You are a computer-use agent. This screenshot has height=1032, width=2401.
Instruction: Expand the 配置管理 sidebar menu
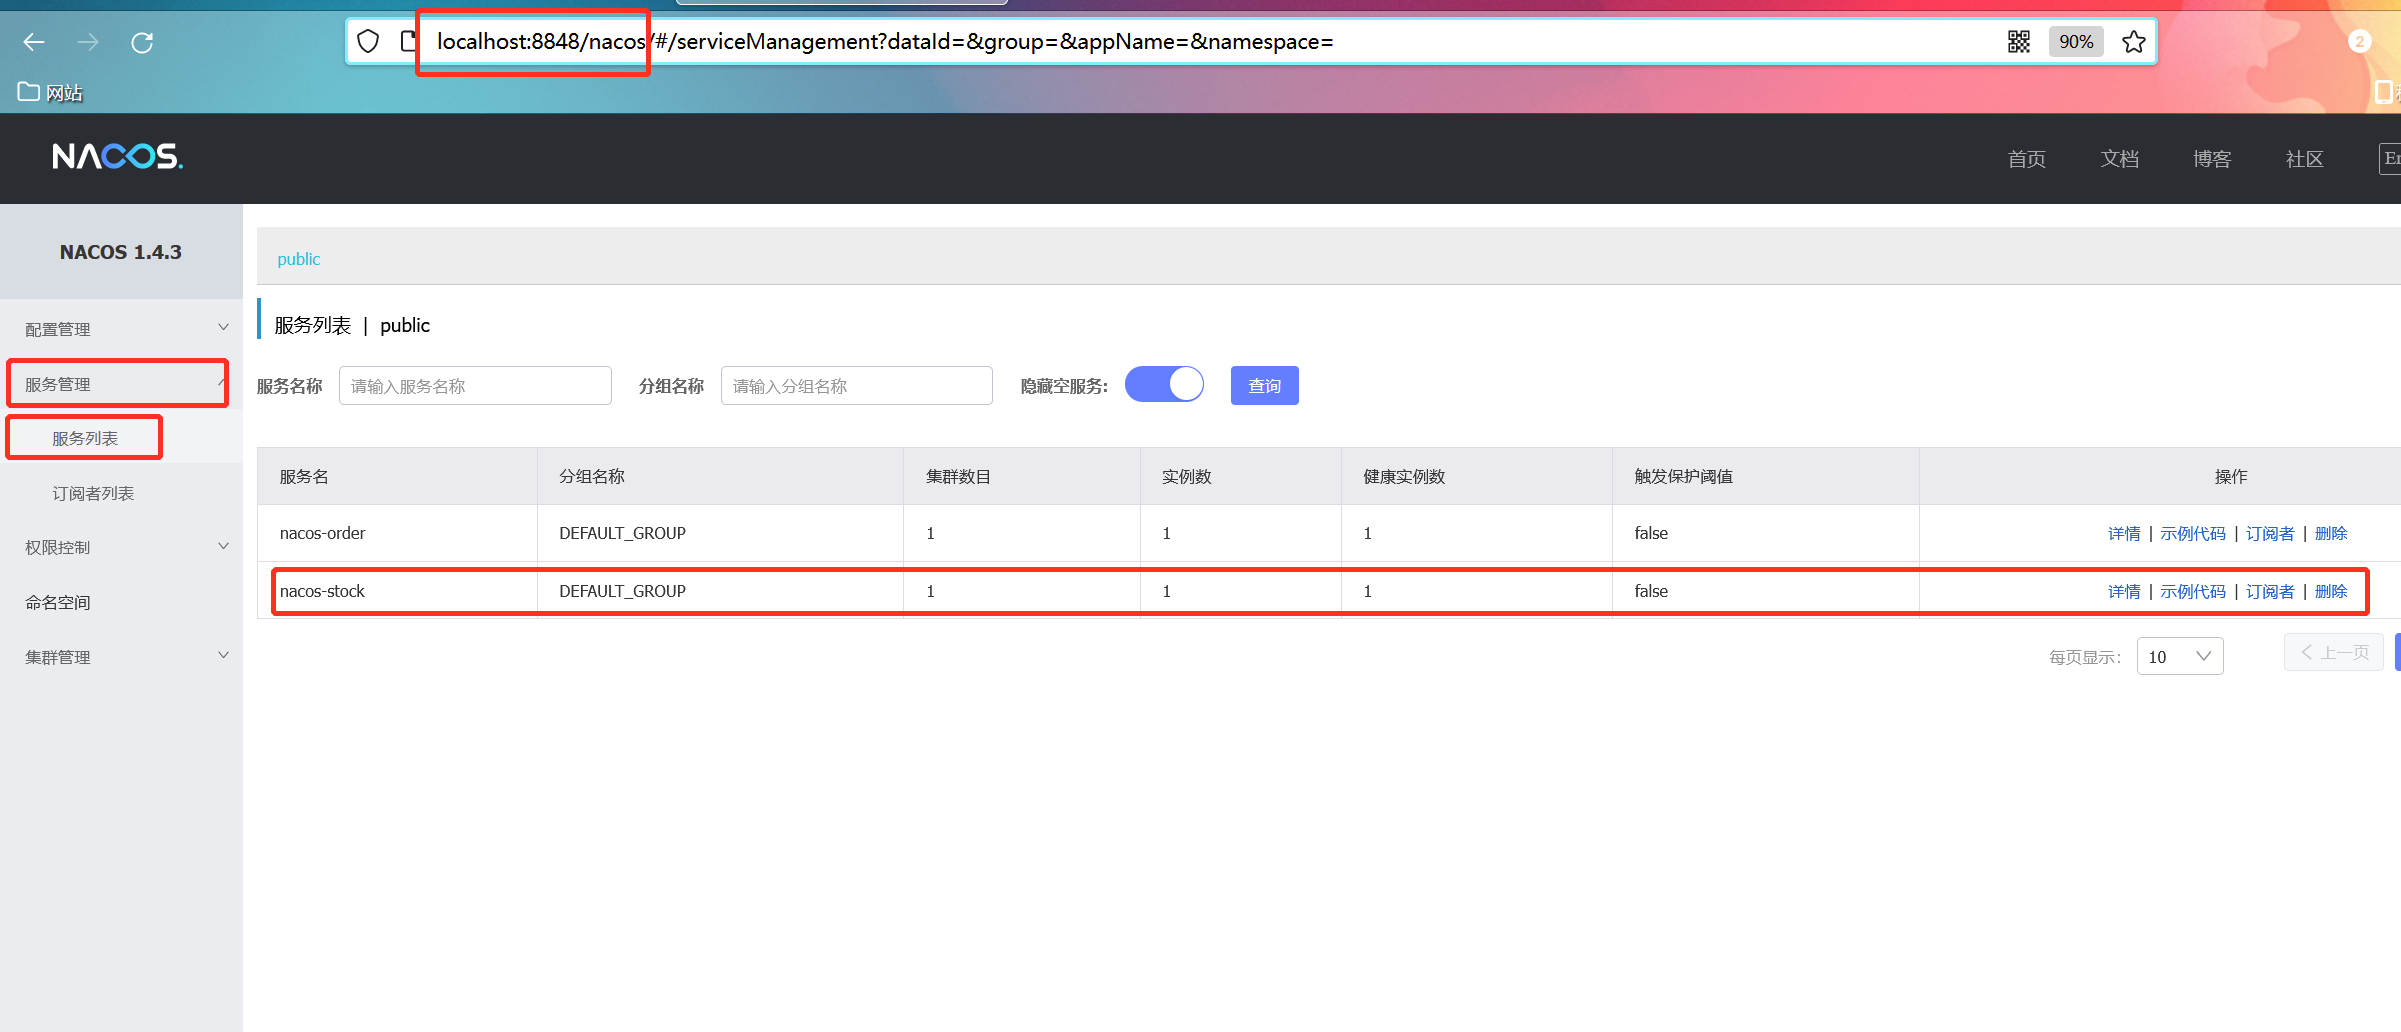click(x=121, y=329)
